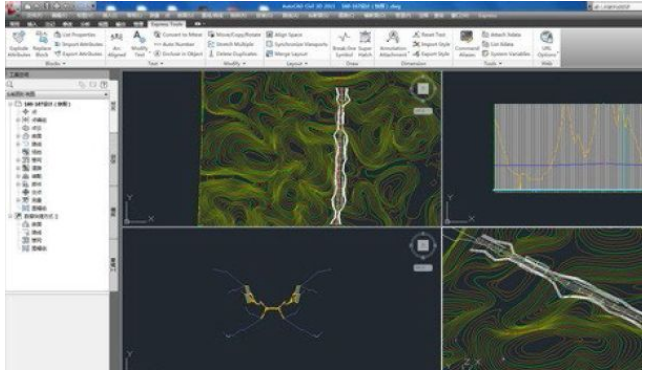Click the Move/Copy/Rotate icon
This screenshot has width=649, height=374.
pos(211,35)
